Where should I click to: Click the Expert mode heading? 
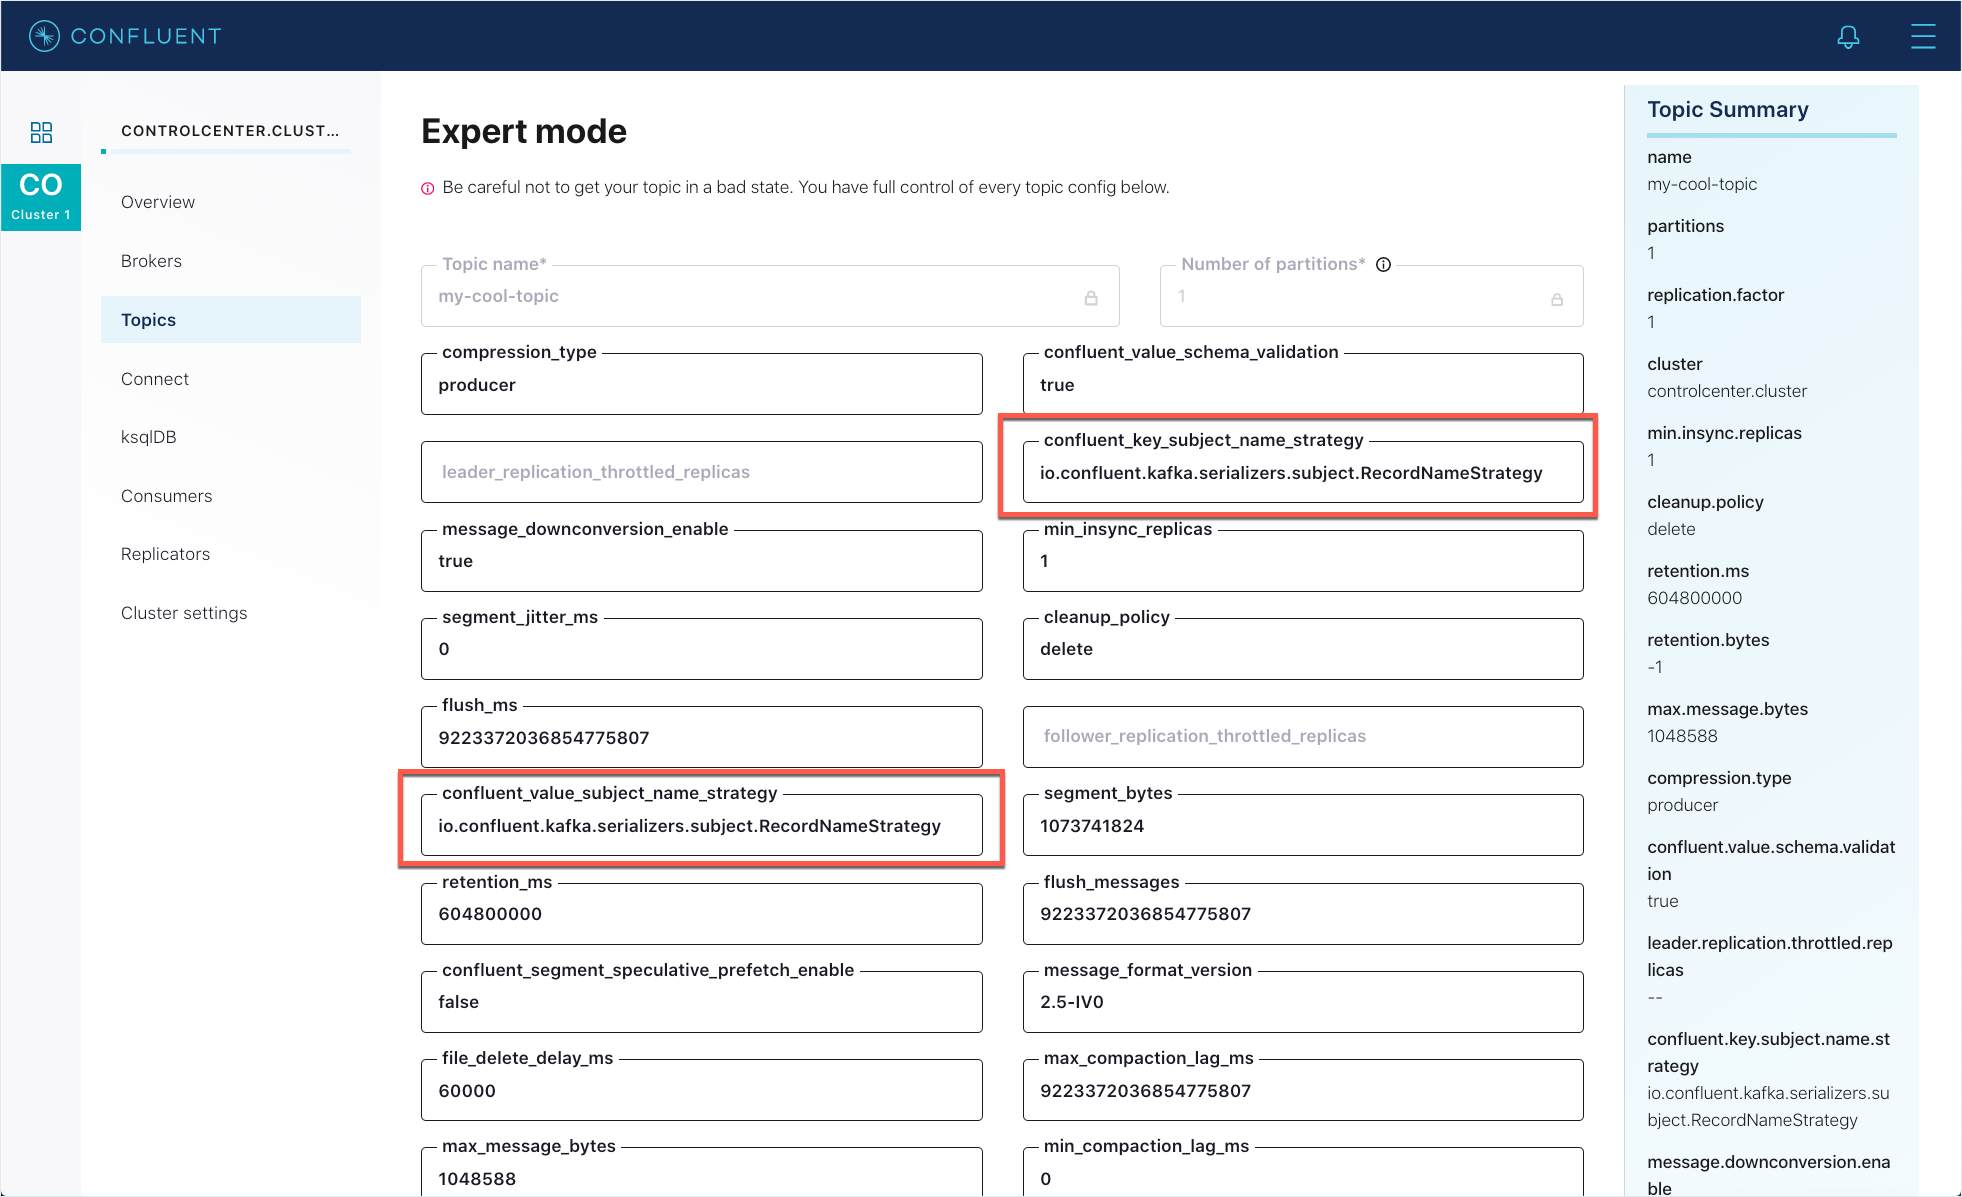tap(524, 132)
